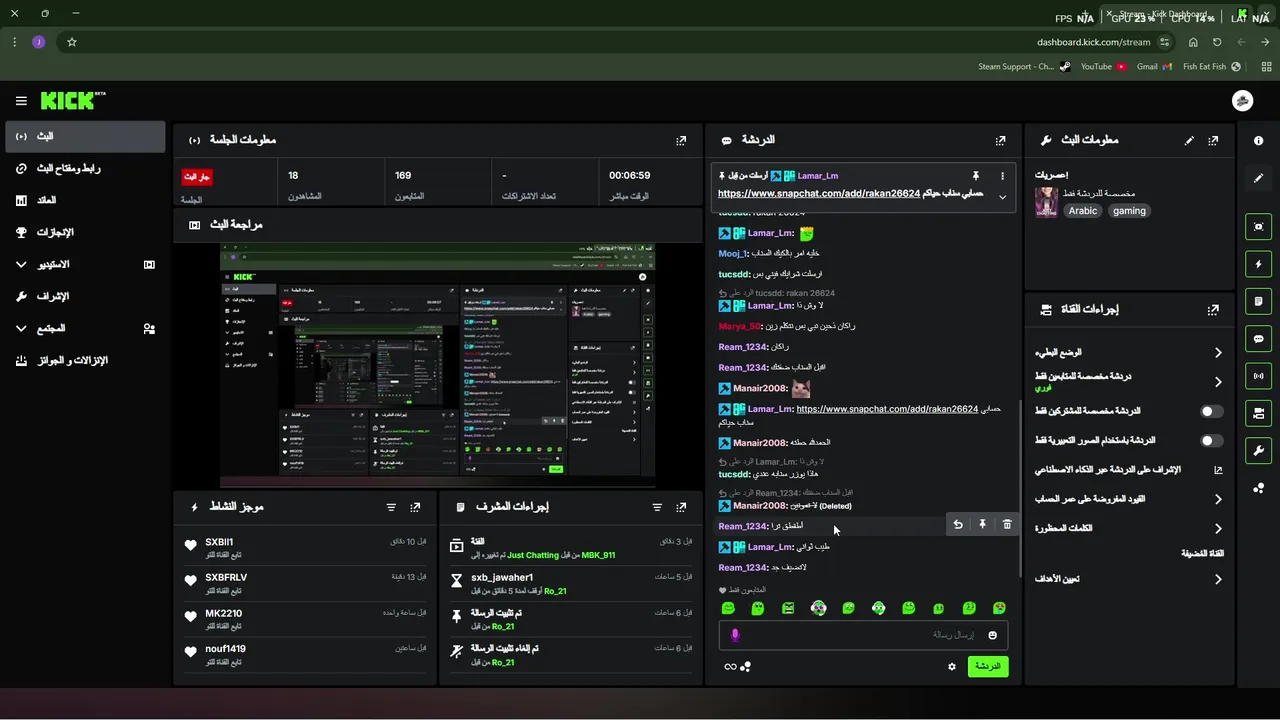This screenshot has height=720, width=1280.
Task: Pop out the إجراءات المشرف panel
Action: [x=681, y=507]
